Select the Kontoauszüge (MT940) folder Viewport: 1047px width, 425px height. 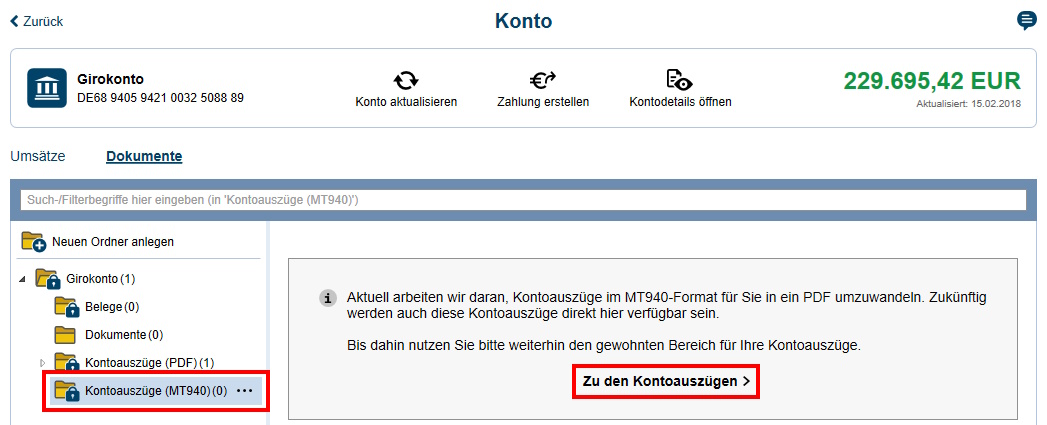tap(147, 391)
